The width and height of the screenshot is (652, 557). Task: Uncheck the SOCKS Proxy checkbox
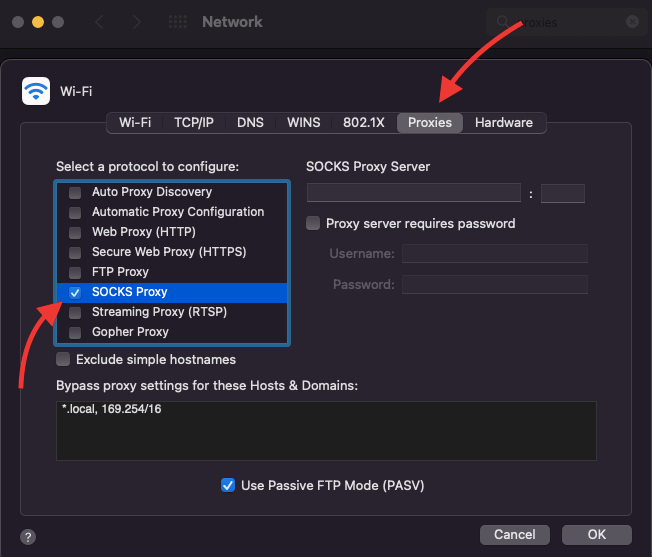[75, 293]
